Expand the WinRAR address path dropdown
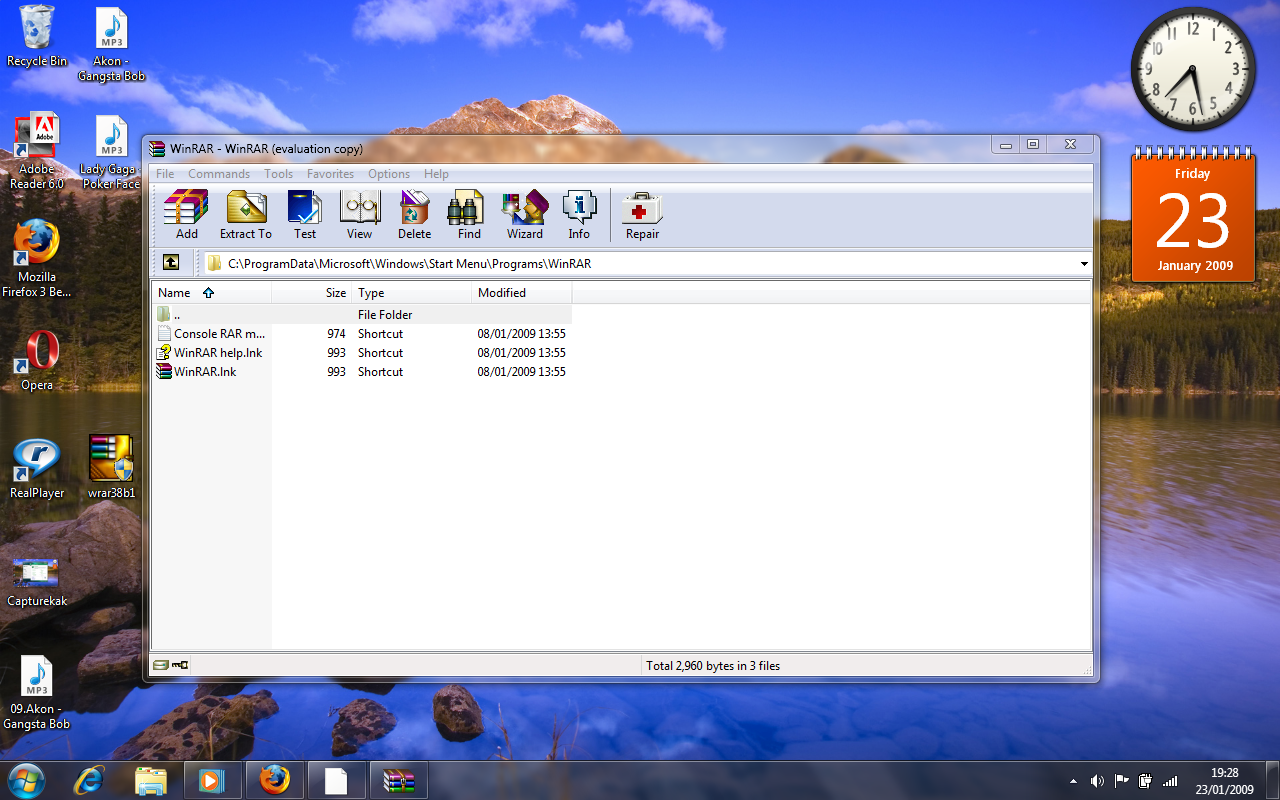Viewport: 1280px width, 800px height. coord(1084,264)
